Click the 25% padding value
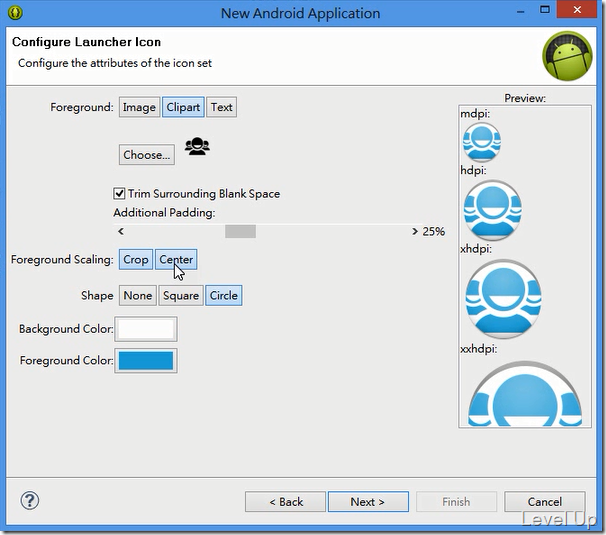The width and height of the screenshot is (606, 535). pyautogui.click(x=434, y=231)
